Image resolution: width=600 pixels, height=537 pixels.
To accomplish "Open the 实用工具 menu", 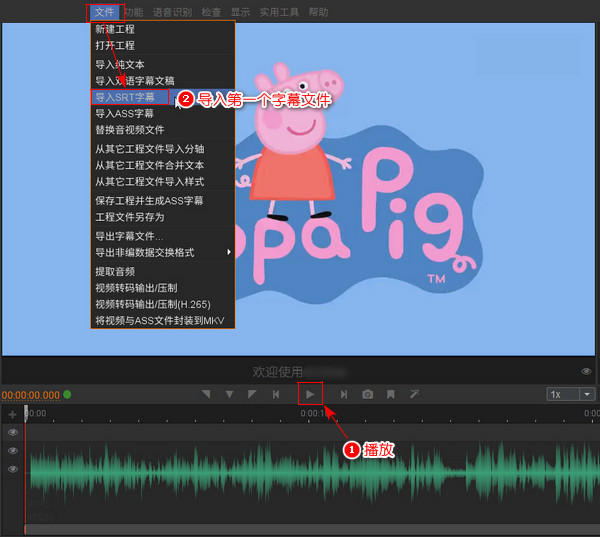I will pyautogui.click(x=279, y=12).
